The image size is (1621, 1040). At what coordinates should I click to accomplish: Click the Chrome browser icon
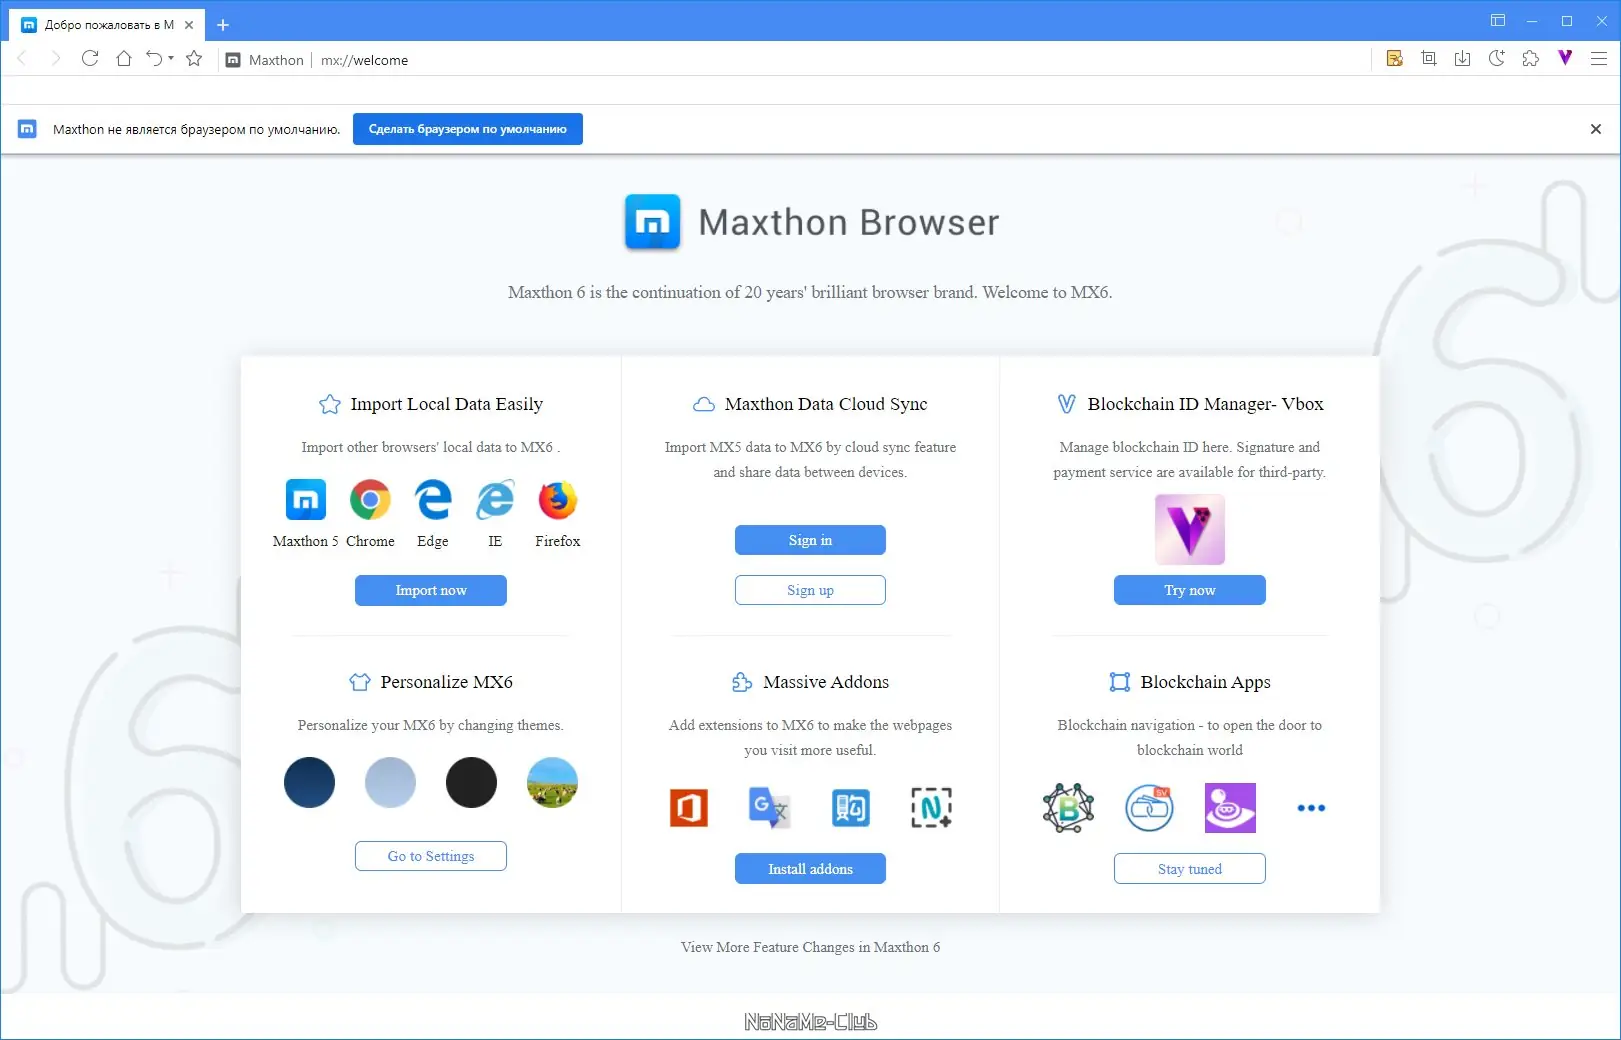(x=370, y=500)
